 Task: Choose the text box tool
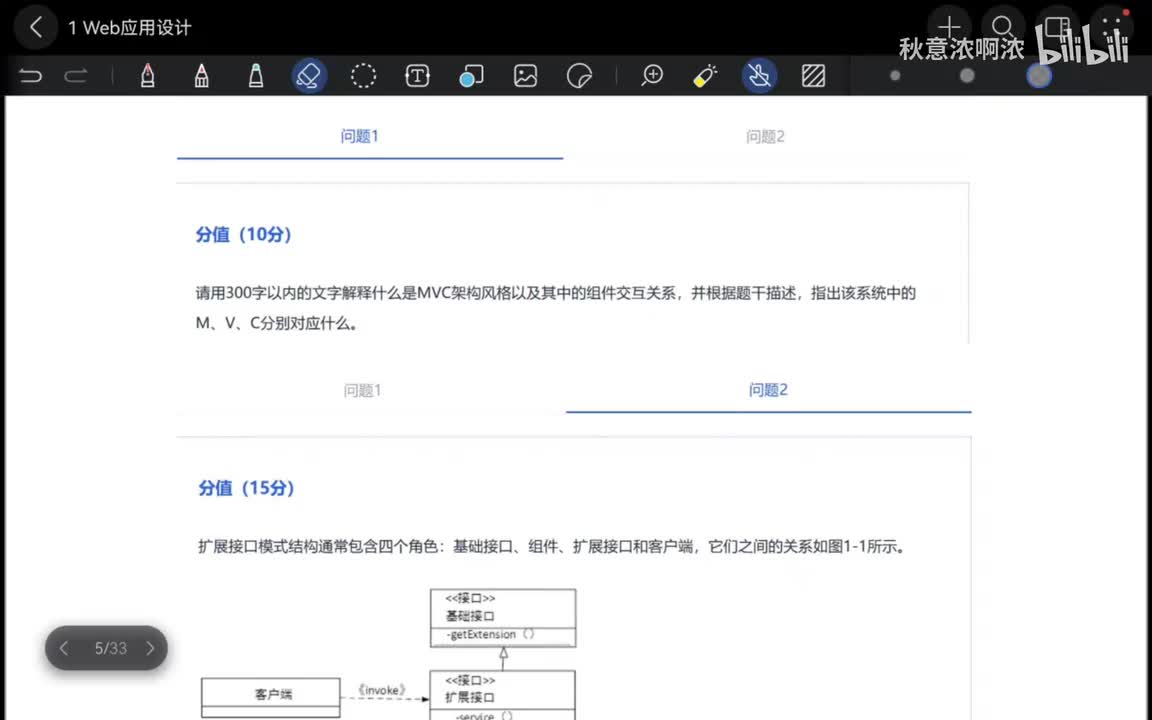point(417,76)
